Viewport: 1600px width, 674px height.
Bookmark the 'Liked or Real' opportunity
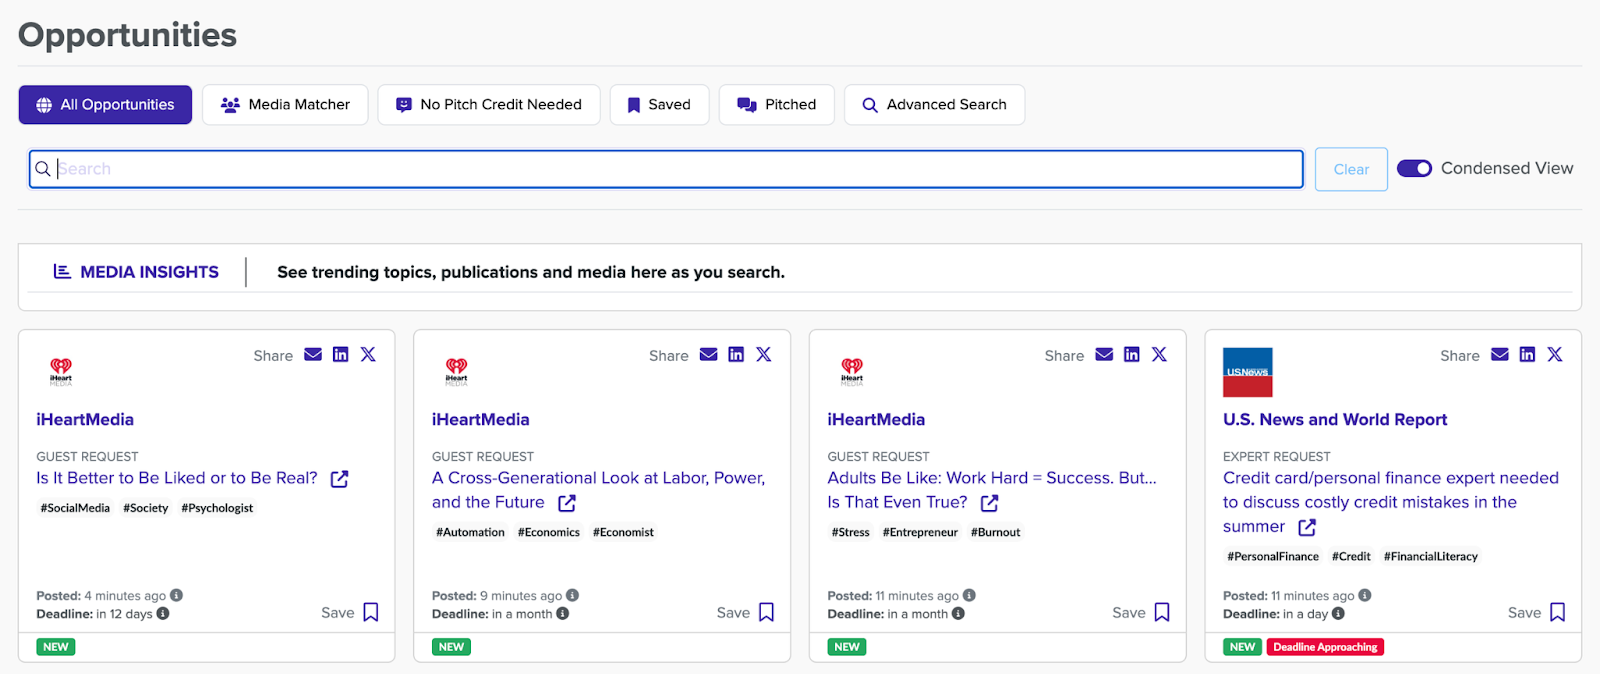371,612
